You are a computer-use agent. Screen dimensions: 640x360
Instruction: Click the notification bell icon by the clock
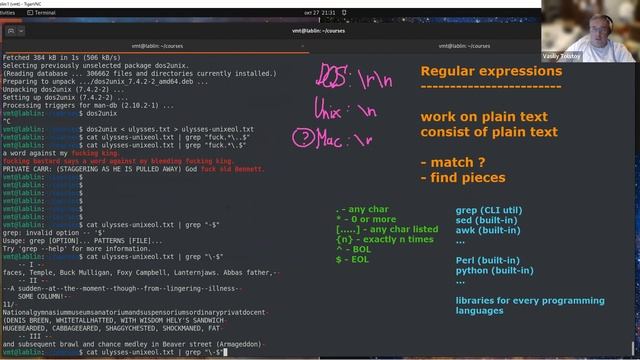(344, 13)
